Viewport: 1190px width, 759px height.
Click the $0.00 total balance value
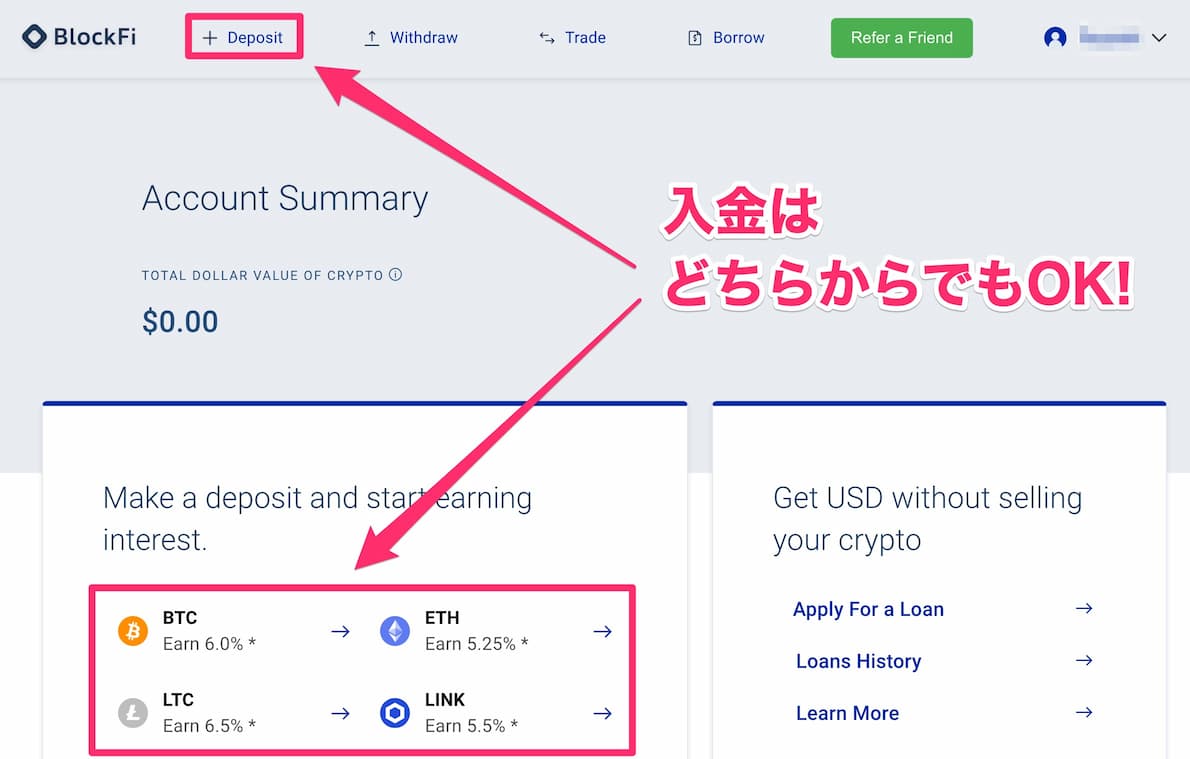[x=180, y=322]
